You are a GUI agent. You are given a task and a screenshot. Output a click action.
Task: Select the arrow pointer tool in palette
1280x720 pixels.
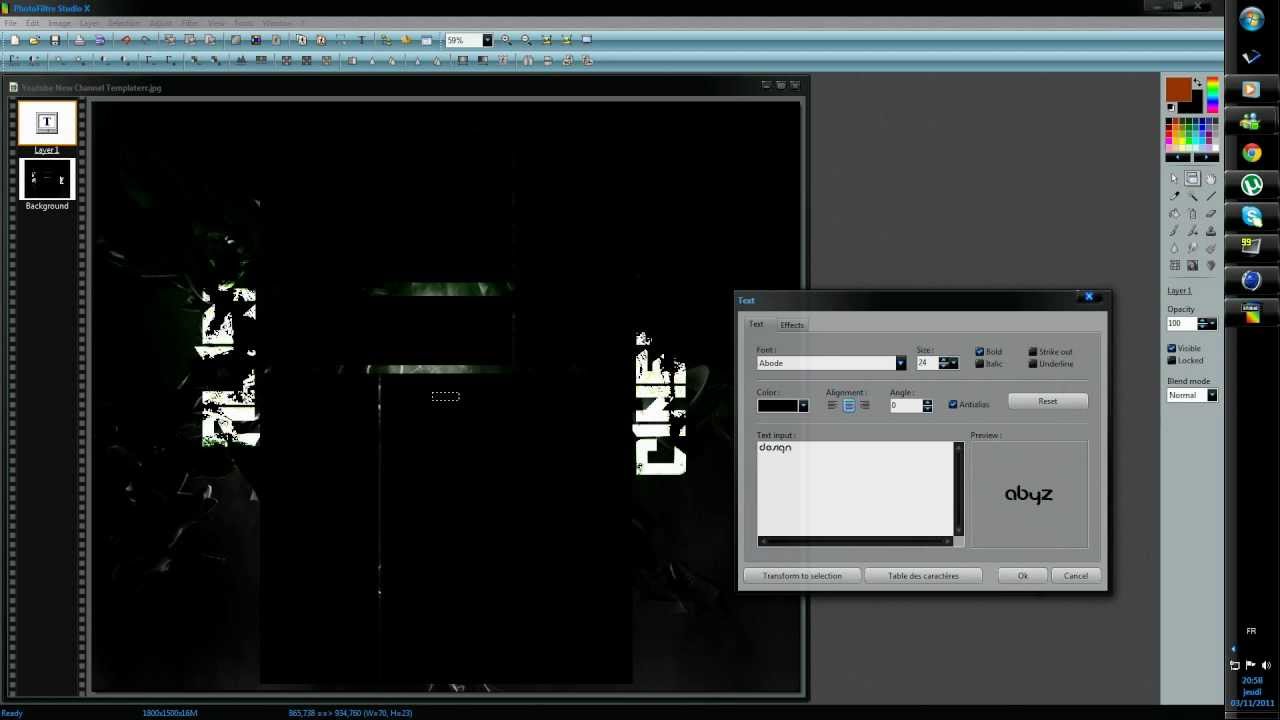click(1174, 179)
